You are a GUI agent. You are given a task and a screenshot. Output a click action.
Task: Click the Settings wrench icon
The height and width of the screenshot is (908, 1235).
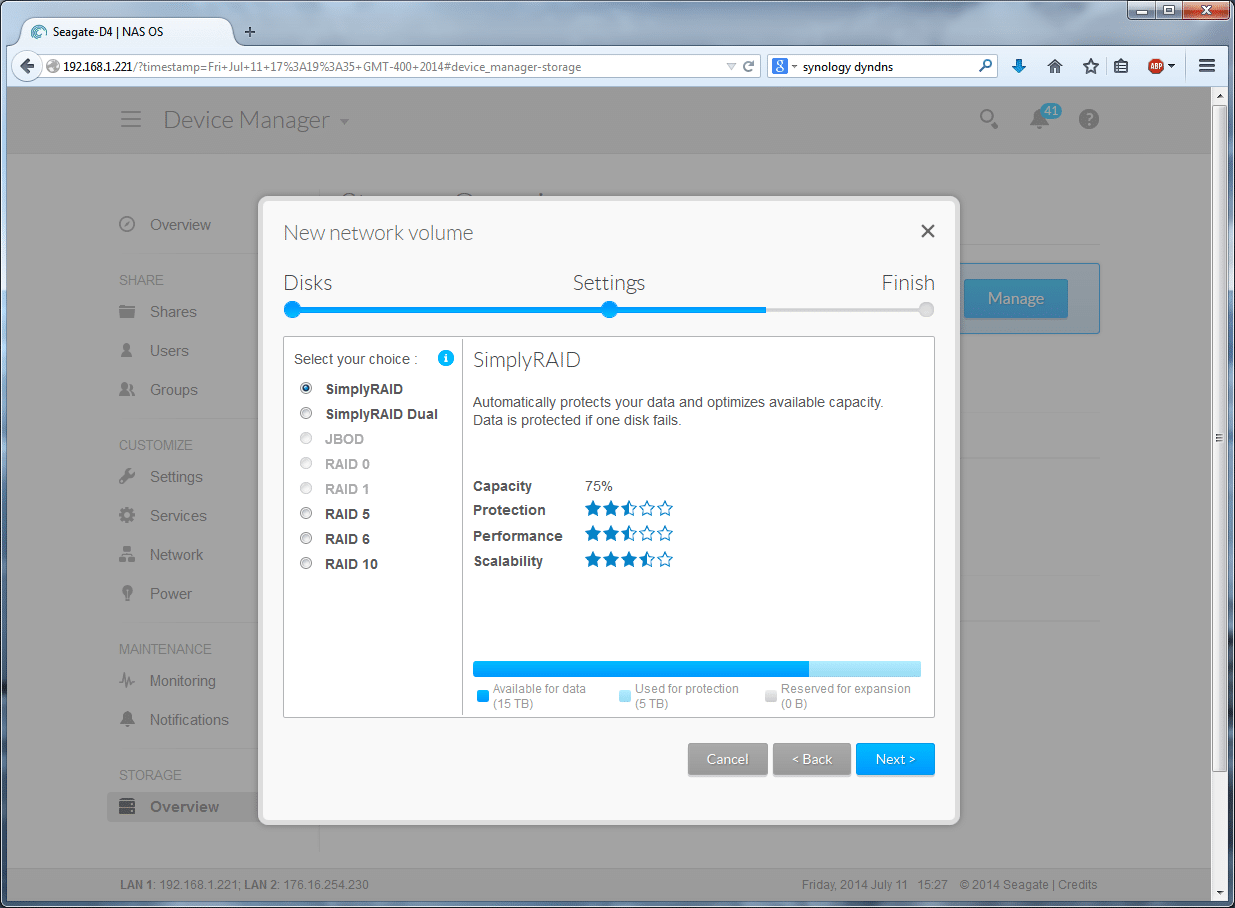[127, 477]
